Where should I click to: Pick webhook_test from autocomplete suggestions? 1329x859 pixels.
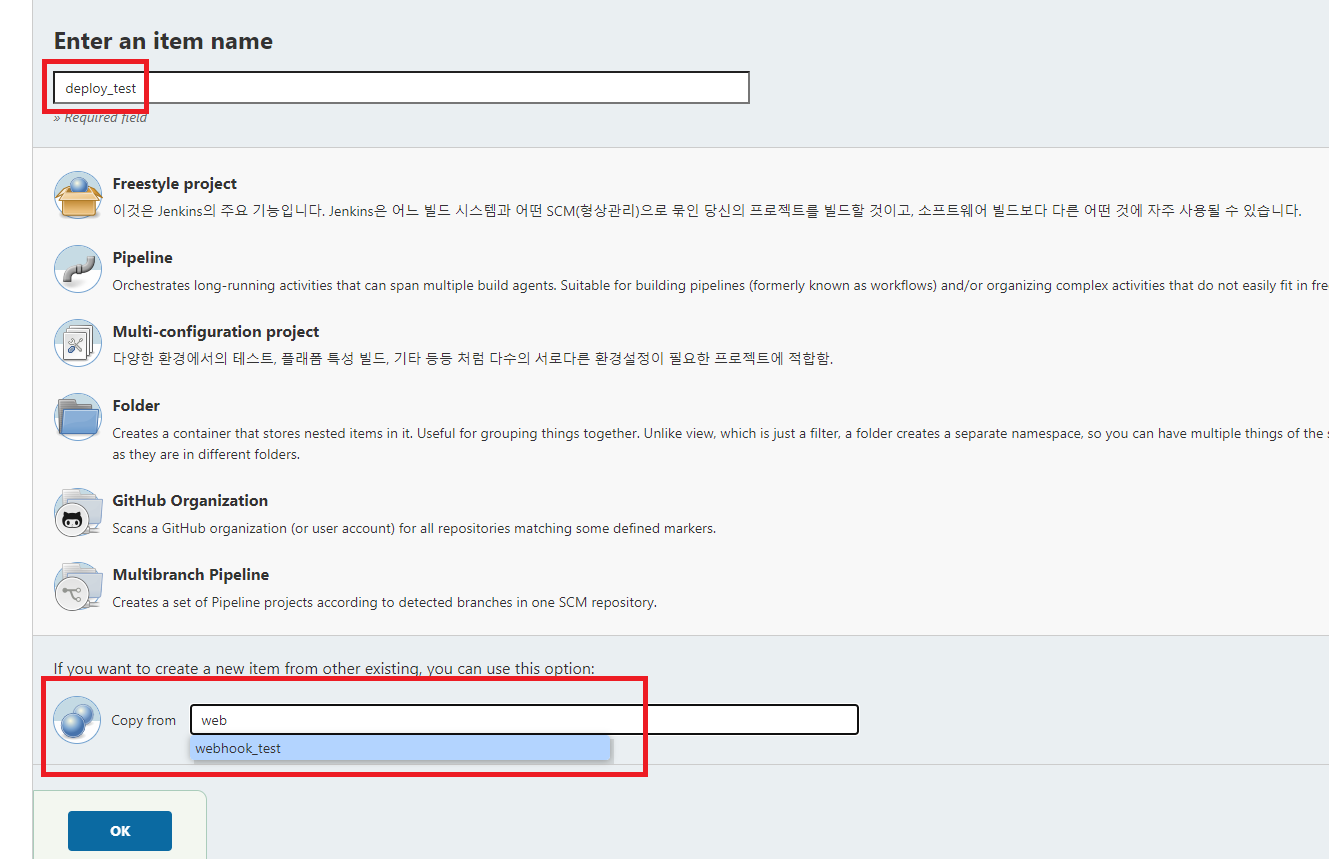coord(400,748)
